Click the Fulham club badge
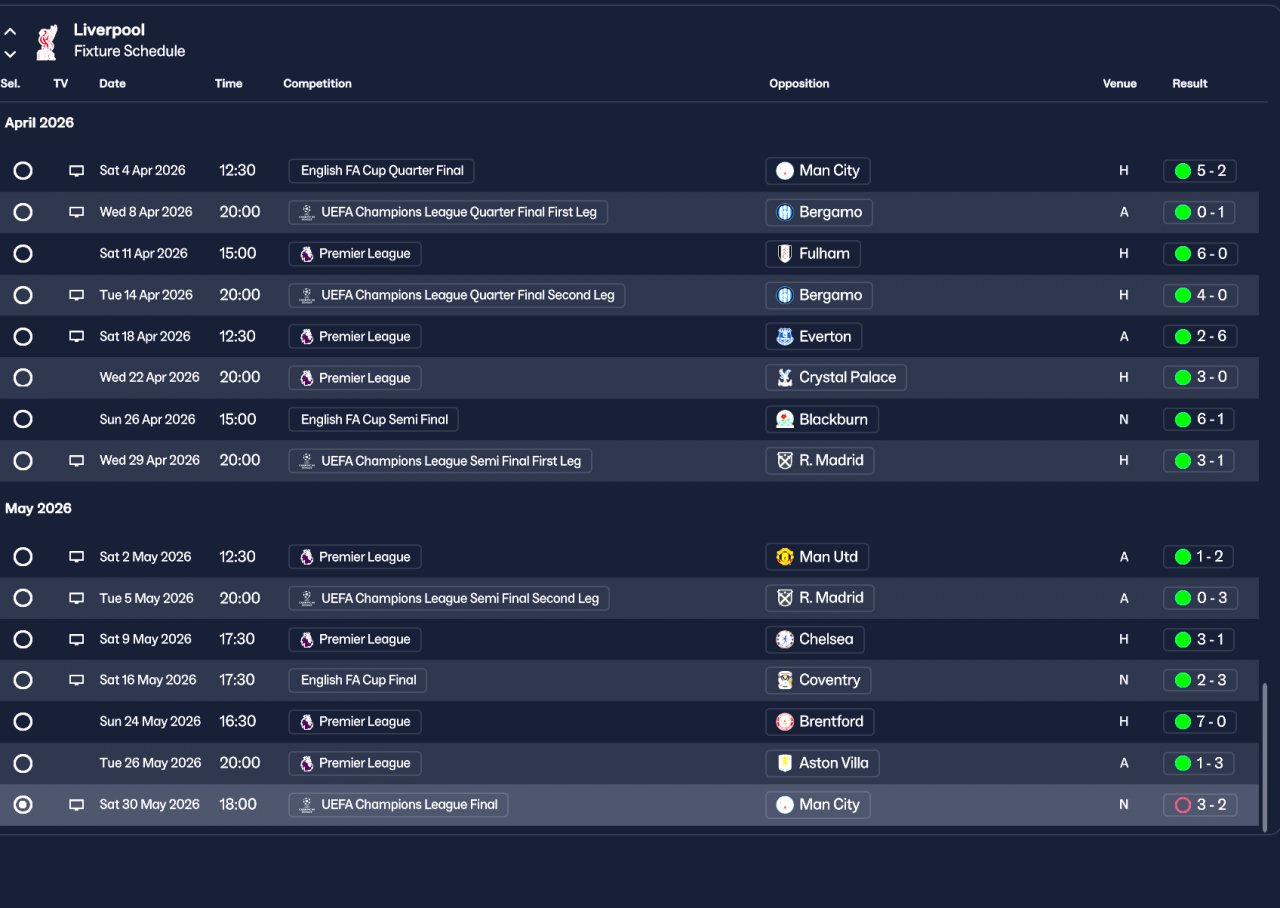 point(785,254)
